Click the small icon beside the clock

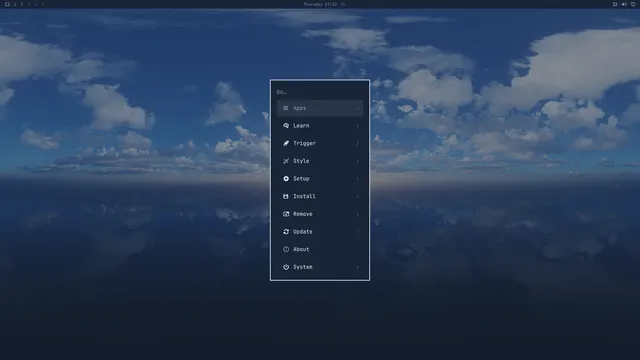pos(343,4)
